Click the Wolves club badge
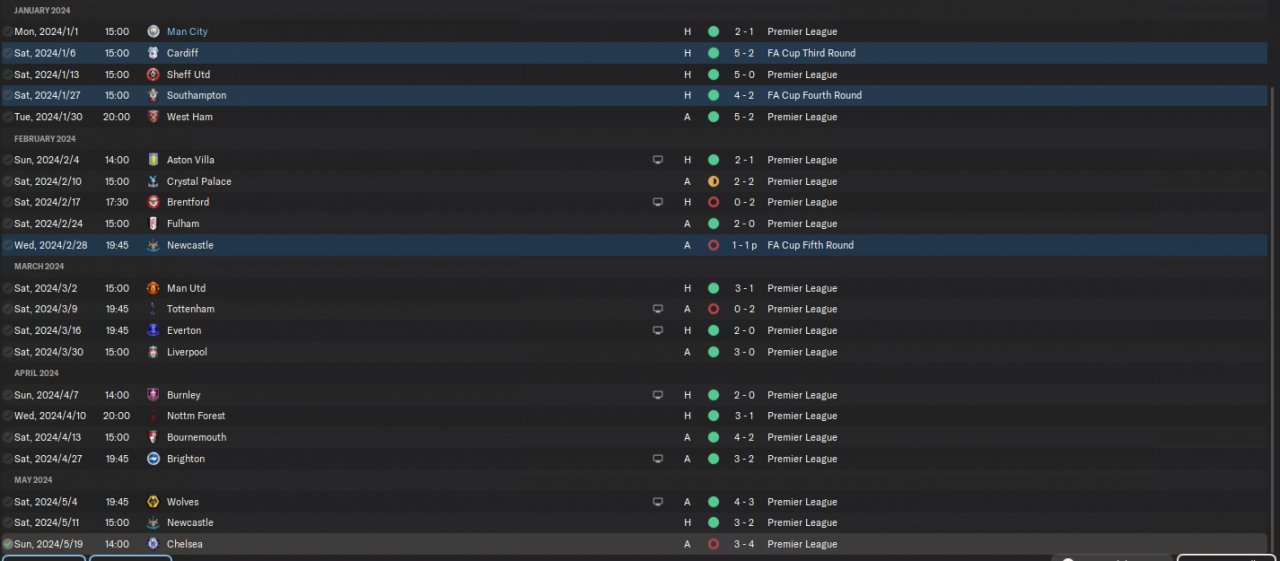 (153, 502)
